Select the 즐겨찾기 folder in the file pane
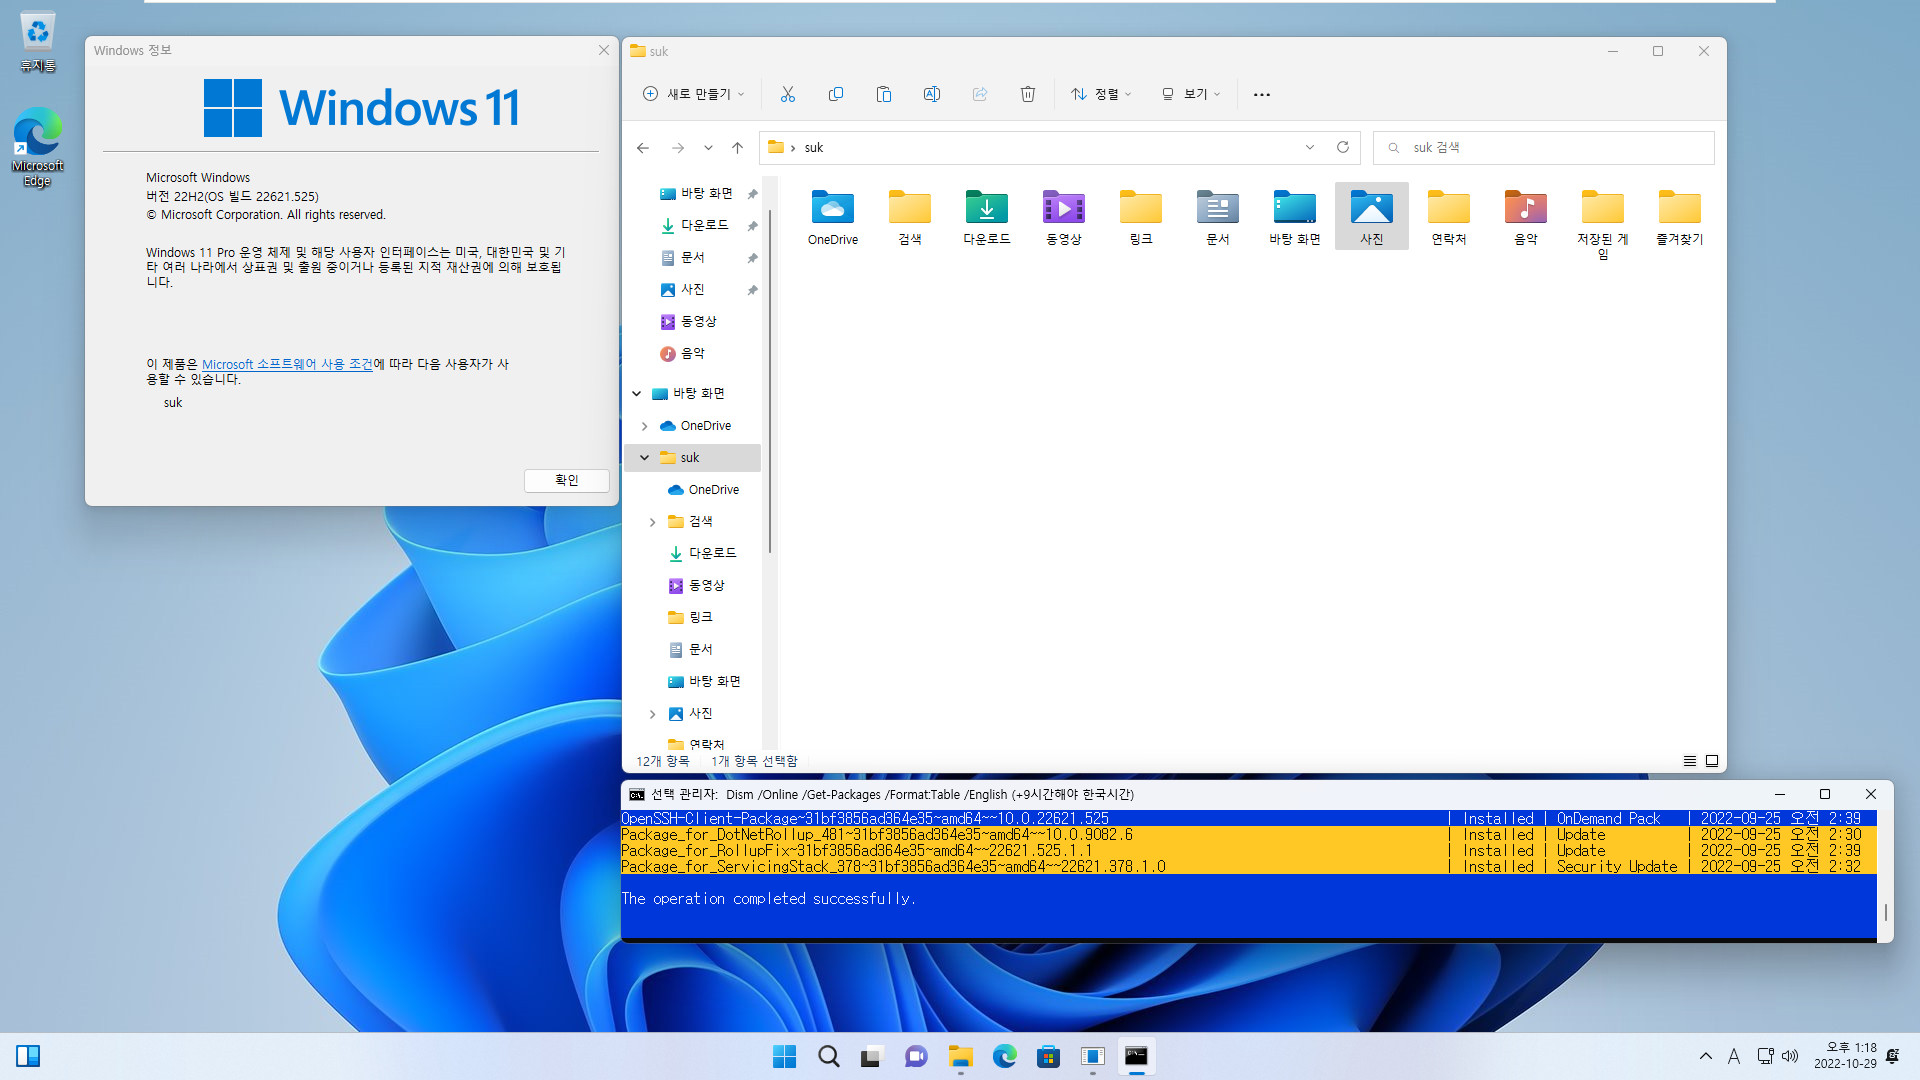The height and width of the screenshot is (1080, 1920). pyautogui.click(x=1680, y=217)
